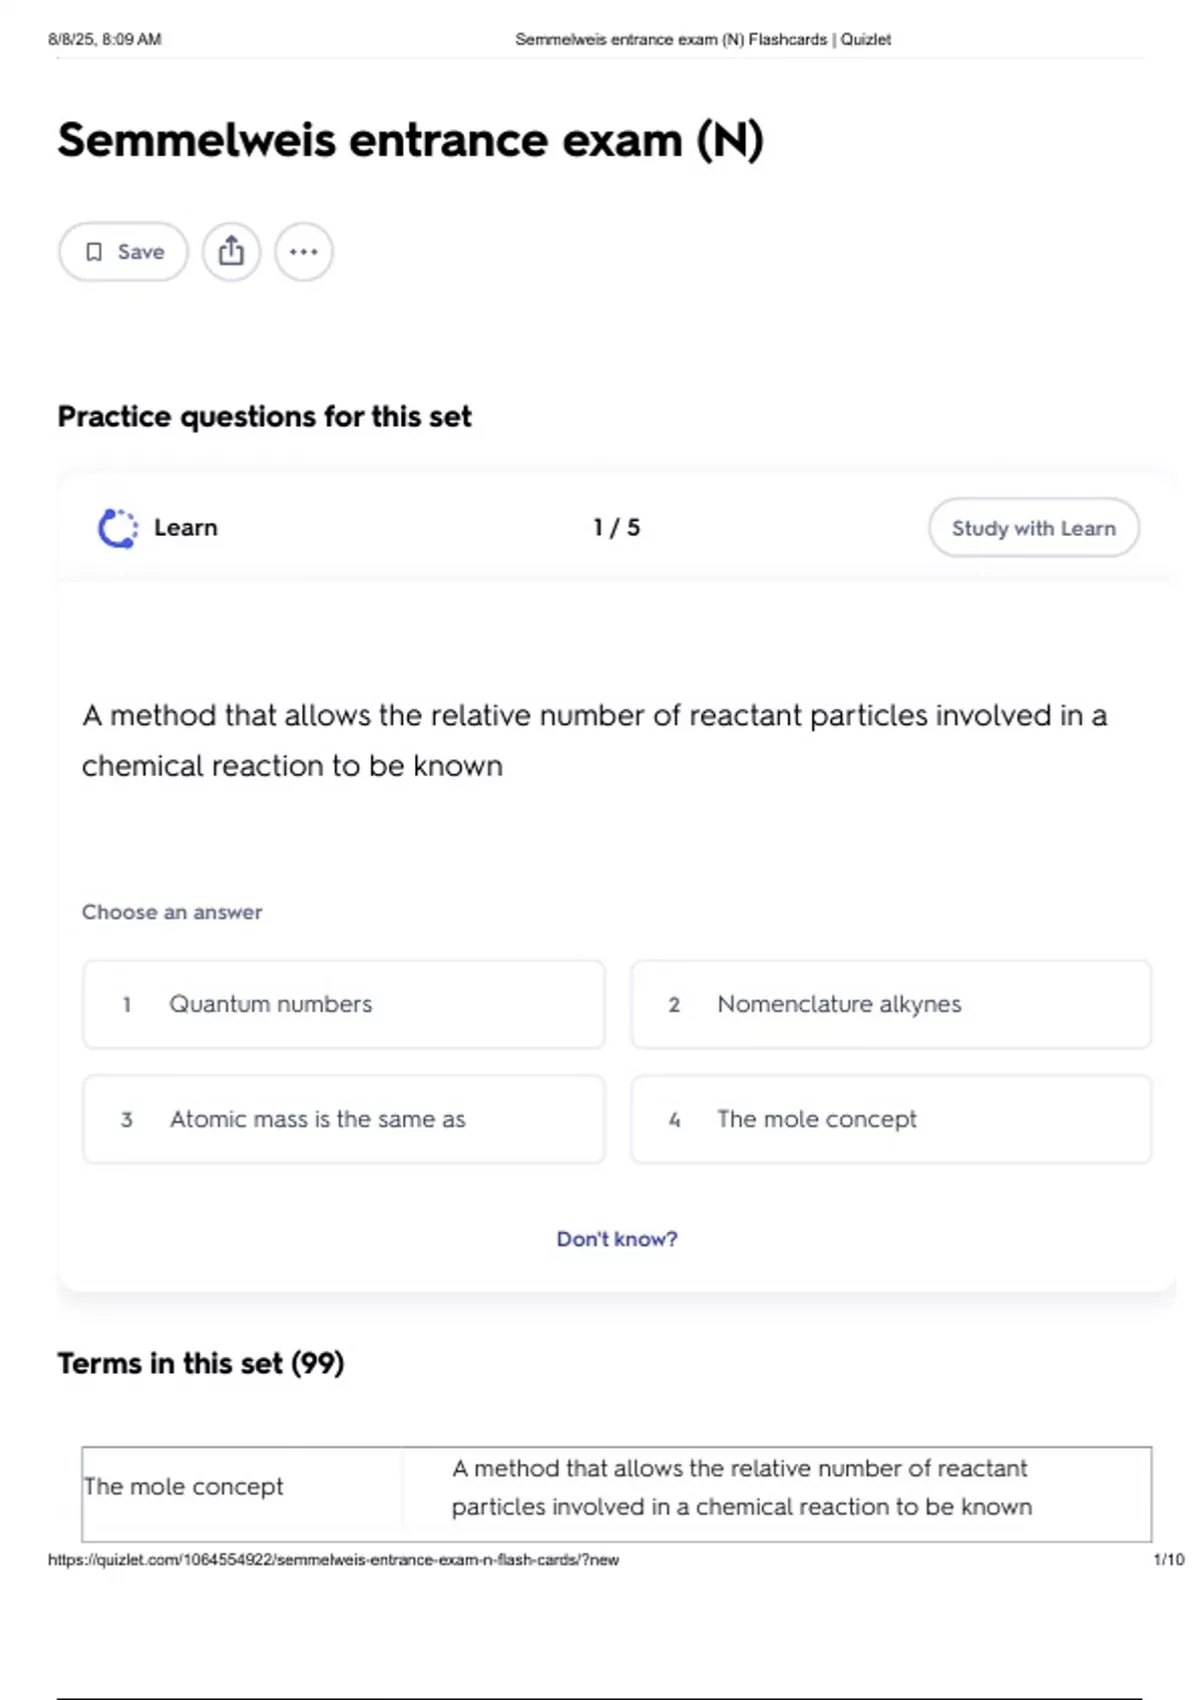Open the quizlet.com URL in the footer
Viewport: 1200px width, 1700px height.
point(333,1559)
